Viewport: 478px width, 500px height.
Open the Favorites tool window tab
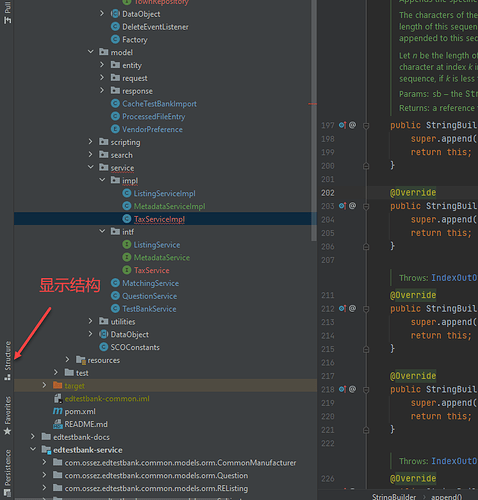click(7, 415)
